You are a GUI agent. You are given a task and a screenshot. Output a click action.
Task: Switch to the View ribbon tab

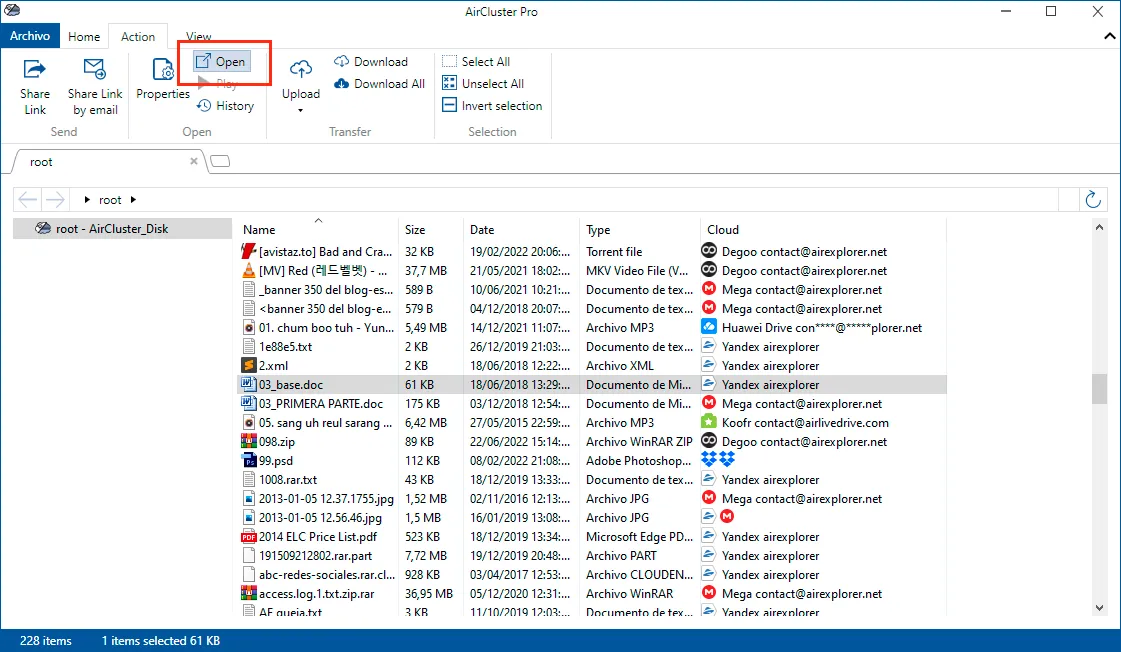[x=199, y=36]
